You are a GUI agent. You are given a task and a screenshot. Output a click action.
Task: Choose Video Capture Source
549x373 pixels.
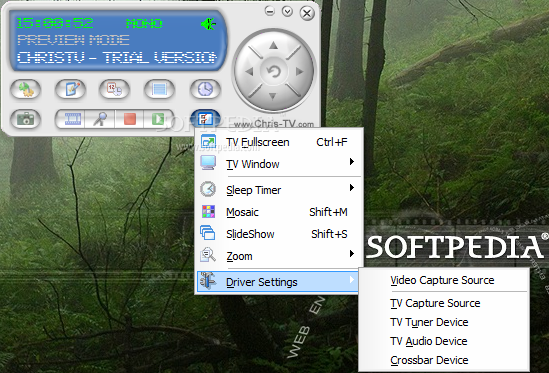[x=443, y=280]
